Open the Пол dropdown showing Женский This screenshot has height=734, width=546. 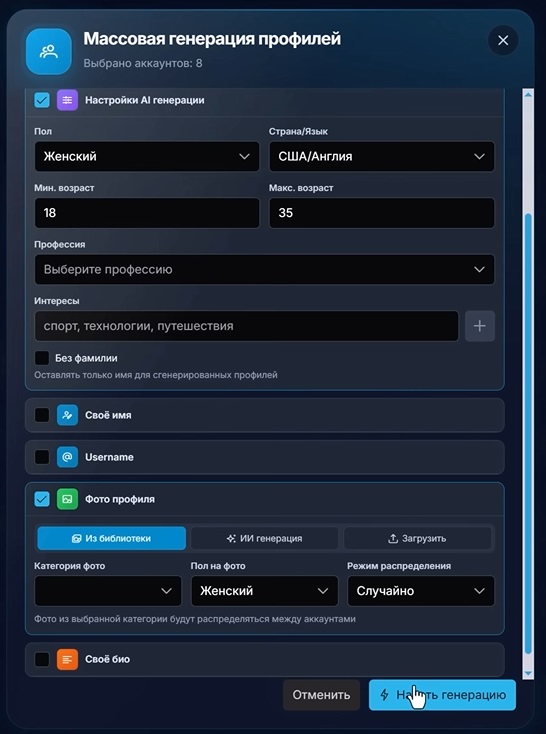(147, 156)
